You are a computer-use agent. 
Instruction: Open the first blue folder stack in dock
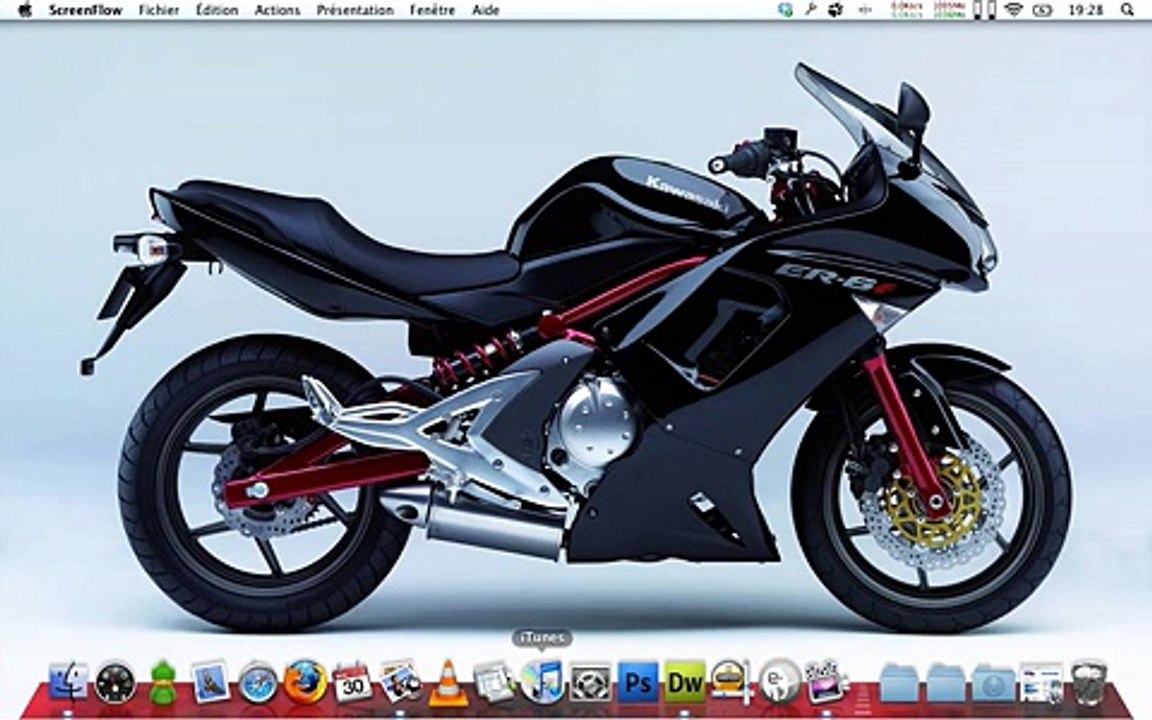click(x=898, y=683)
